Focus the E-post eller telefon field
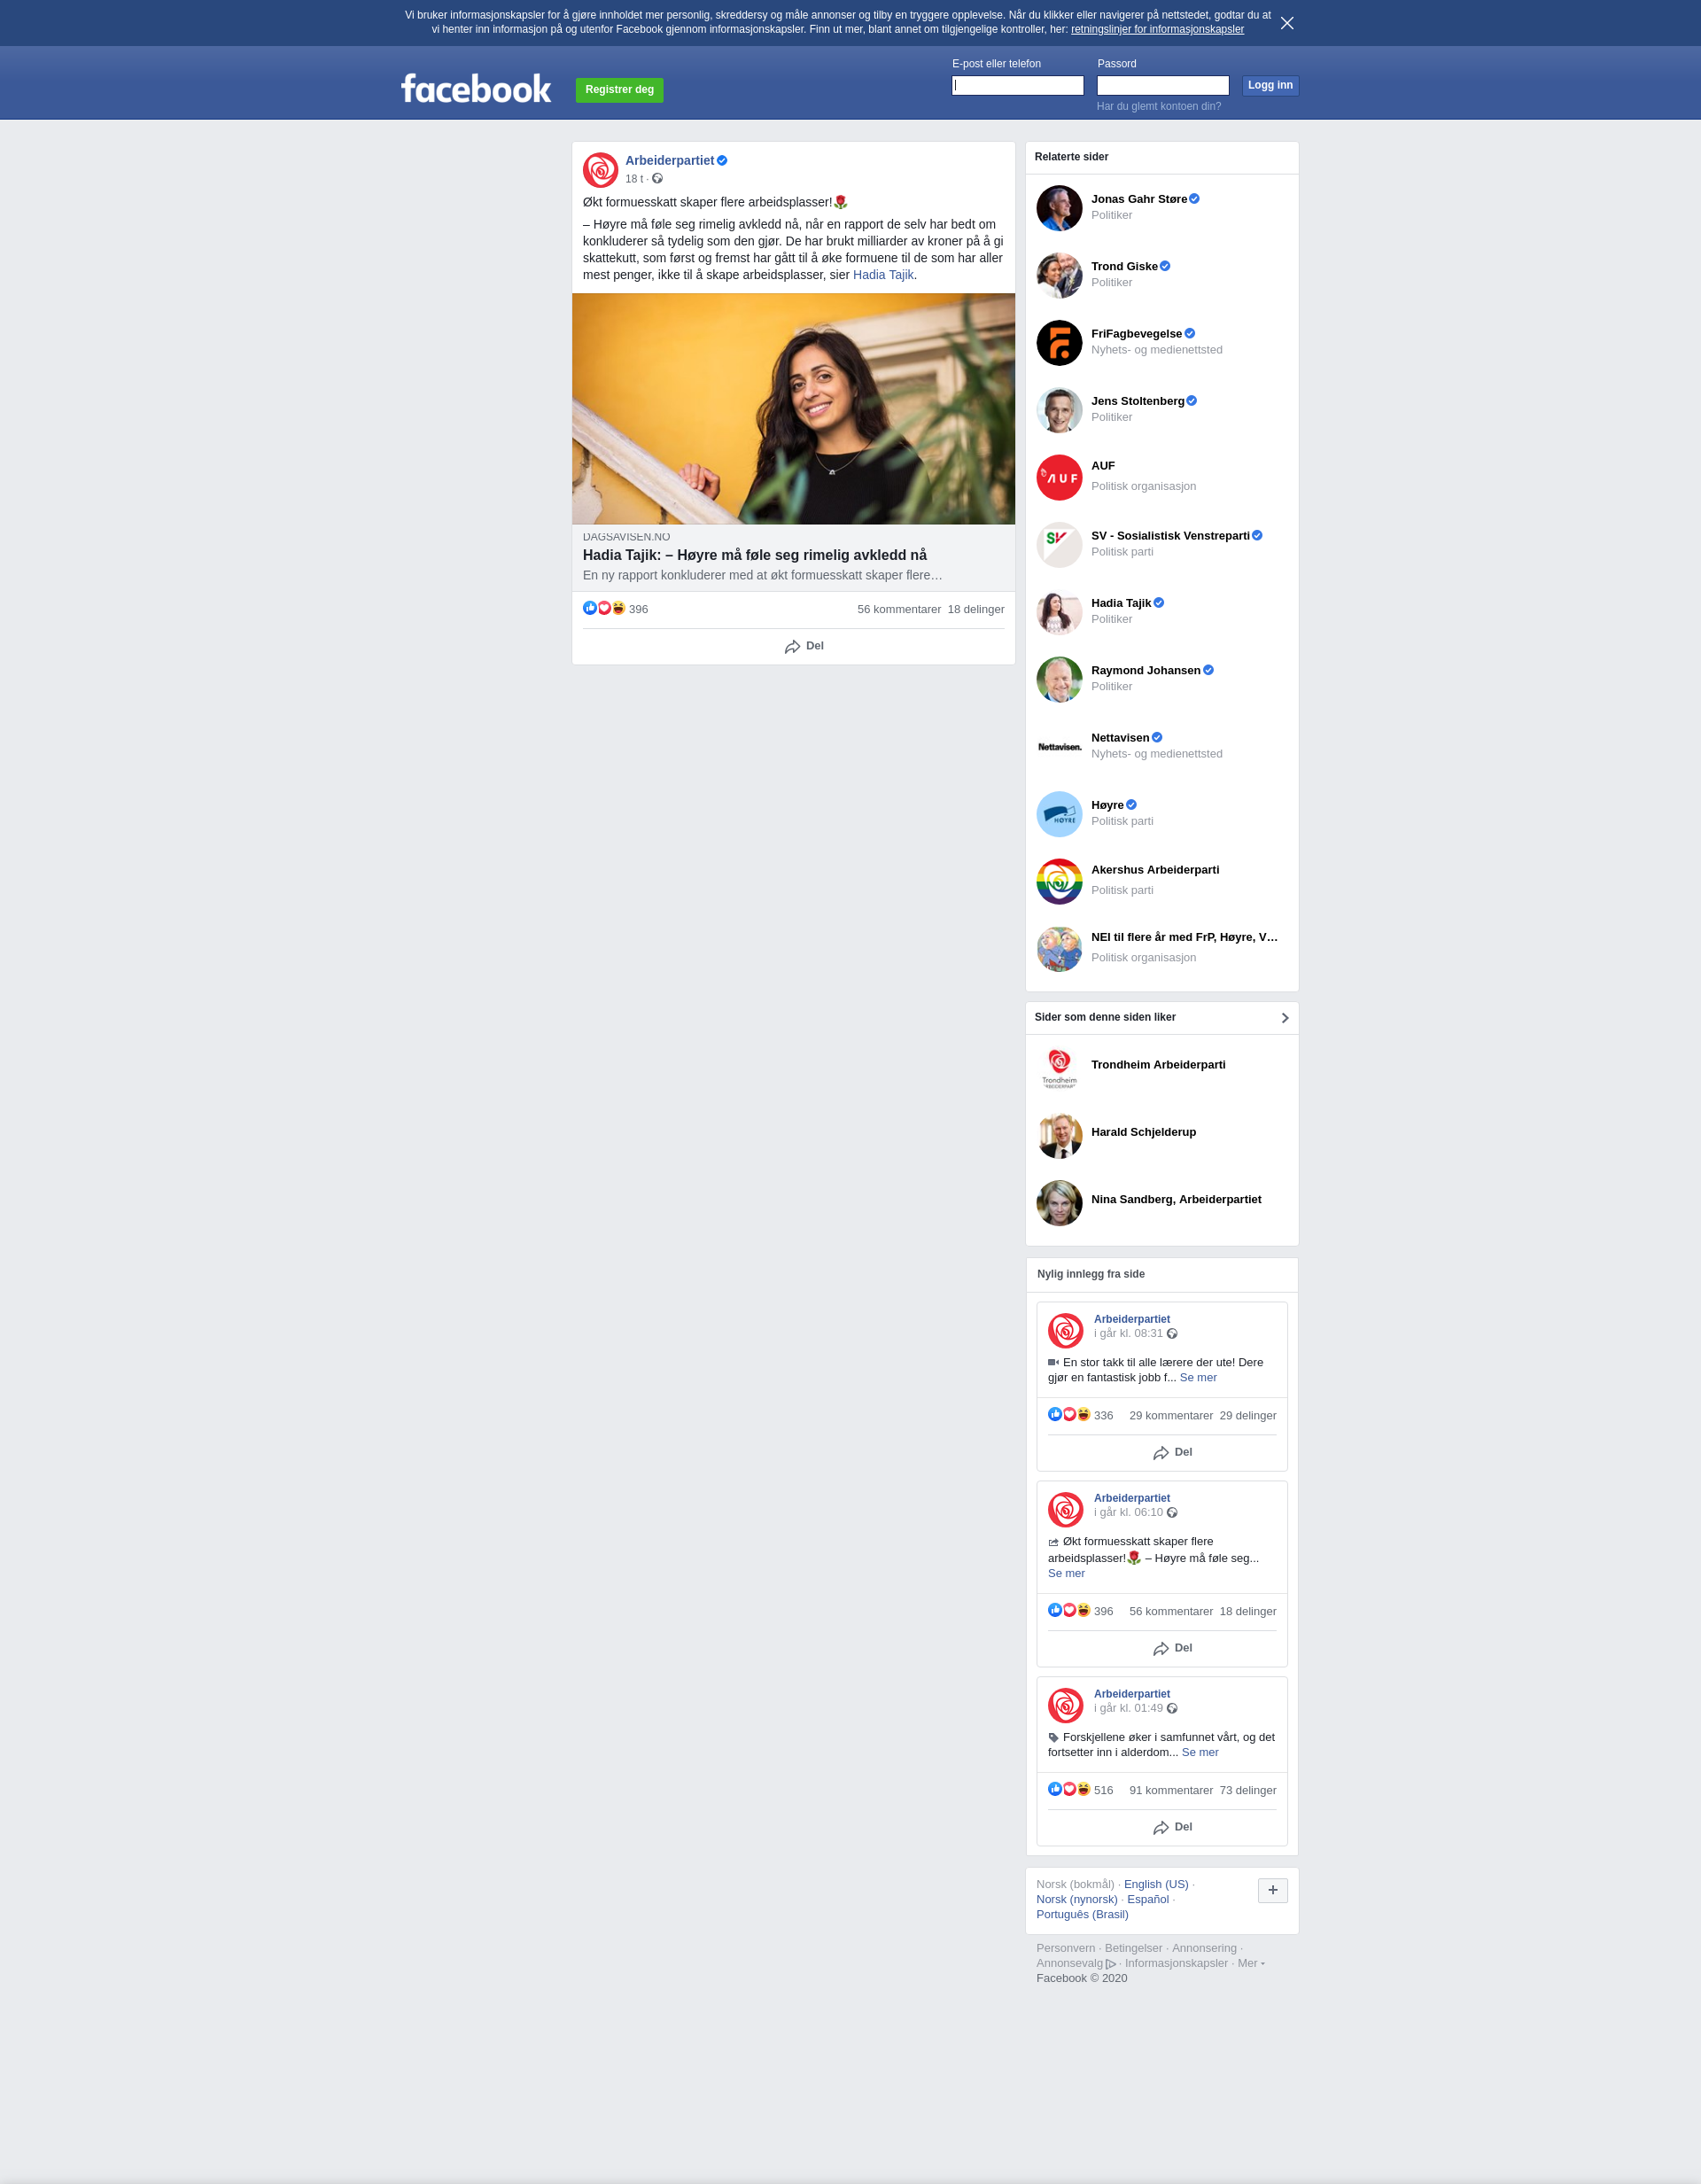Image resolution: width=1701 pixels, height=2184 pixels. (1017, 86)
